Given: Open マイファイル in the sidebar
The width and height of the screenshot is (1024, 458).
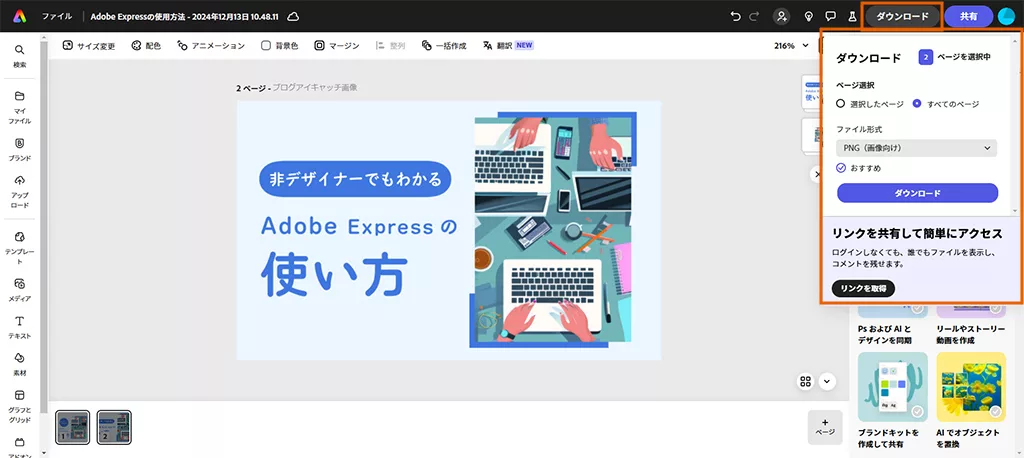Looking at the screenshot, I should tap(20, 108).
